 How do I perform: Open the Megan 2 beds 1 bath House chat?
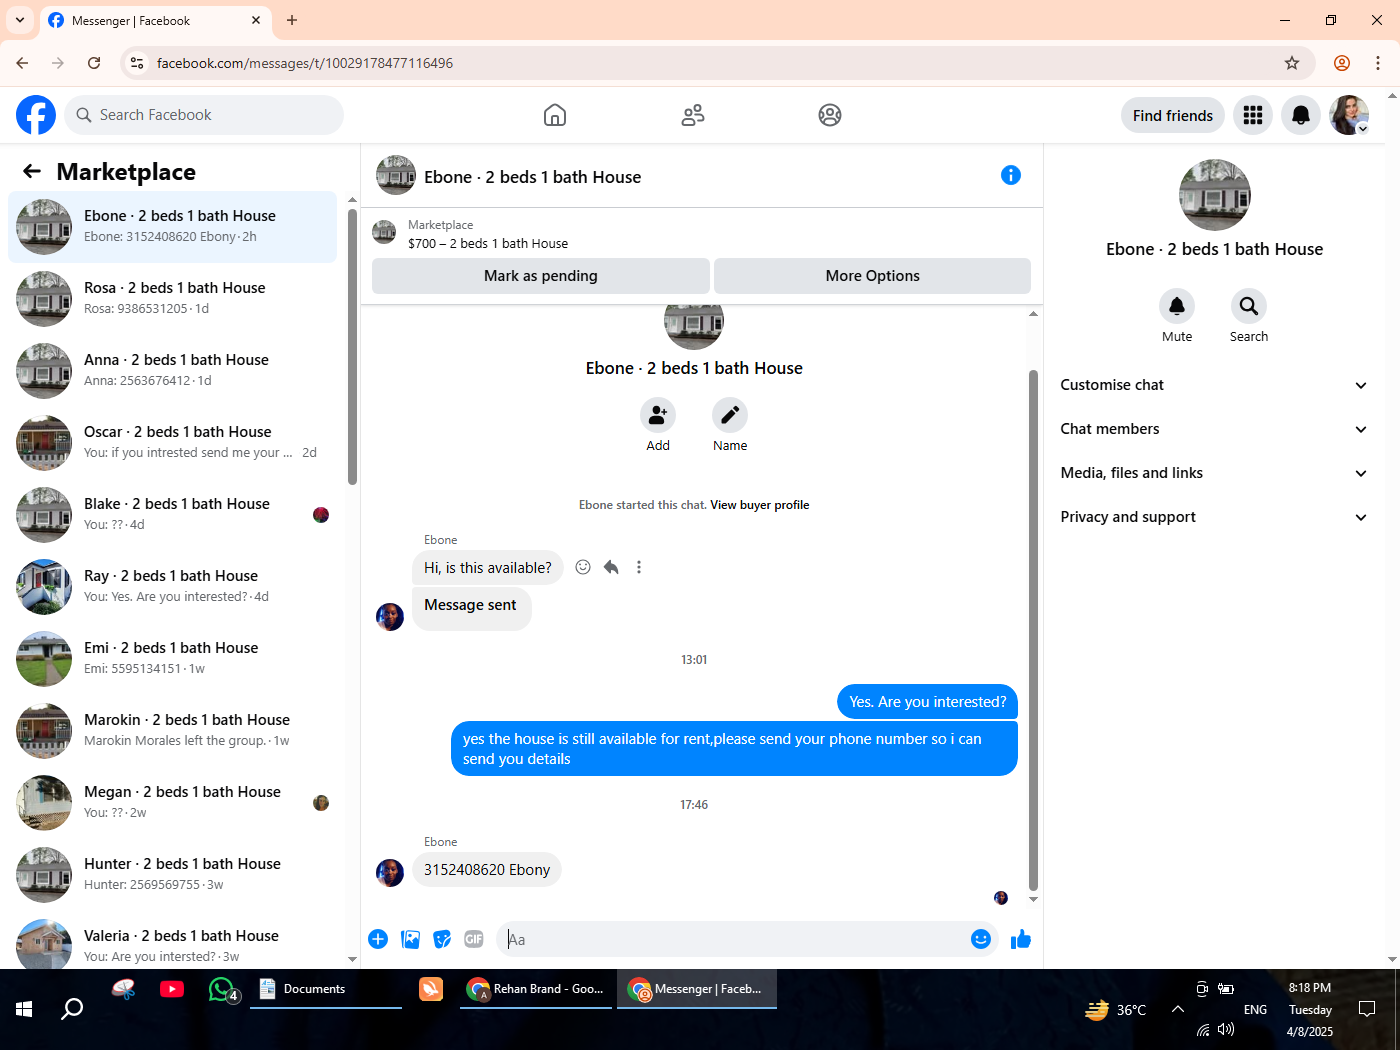(173, 802)
